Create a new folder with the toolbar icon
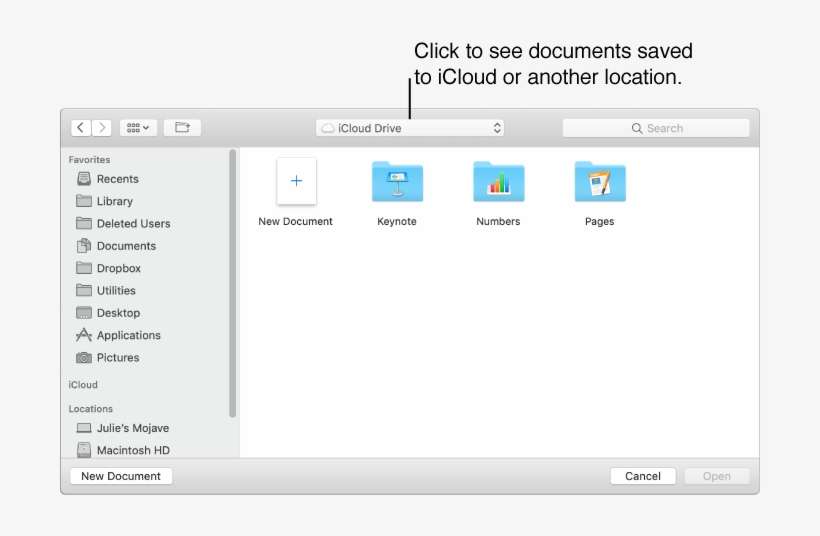Screen dimensions: 820x536 182,128
